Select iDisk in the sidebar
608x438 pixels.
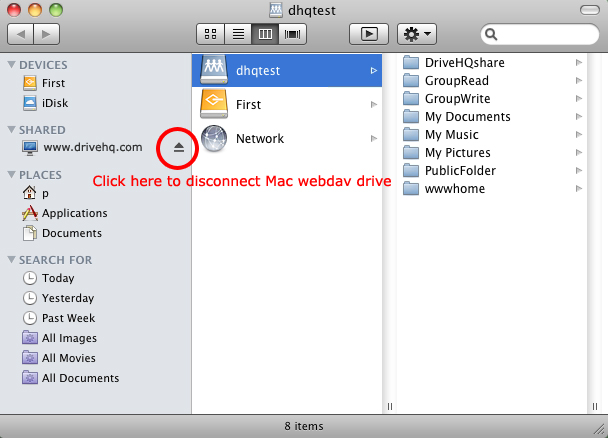[x=55, y=103]
